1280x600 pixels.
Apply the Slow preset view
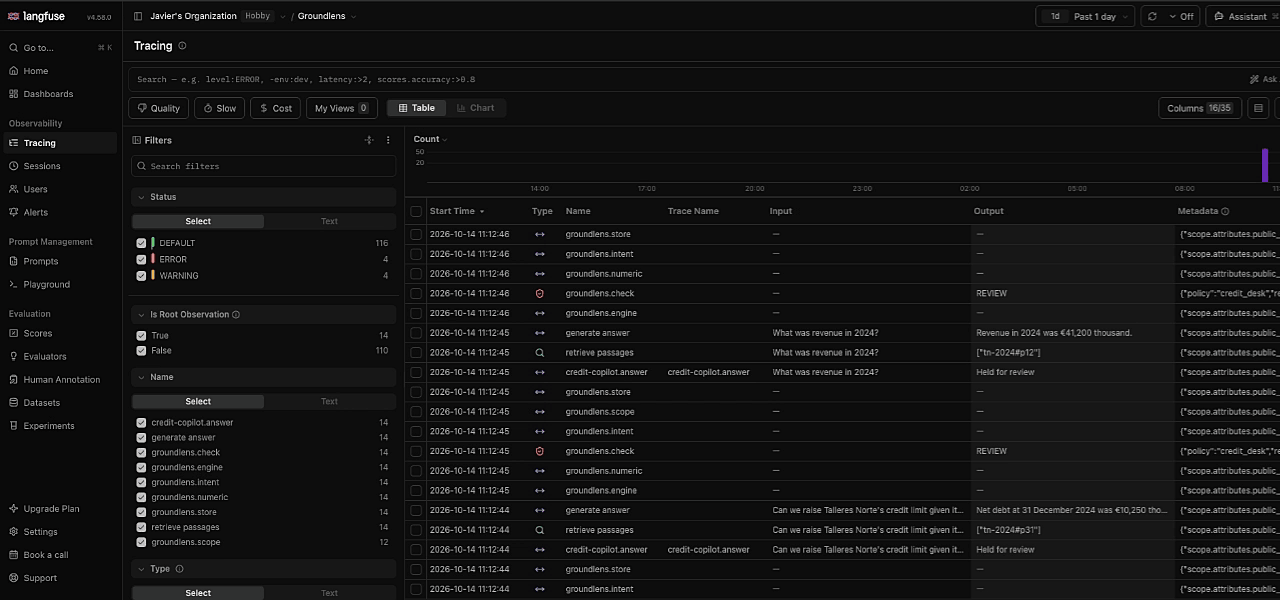(x=219, y=108)
